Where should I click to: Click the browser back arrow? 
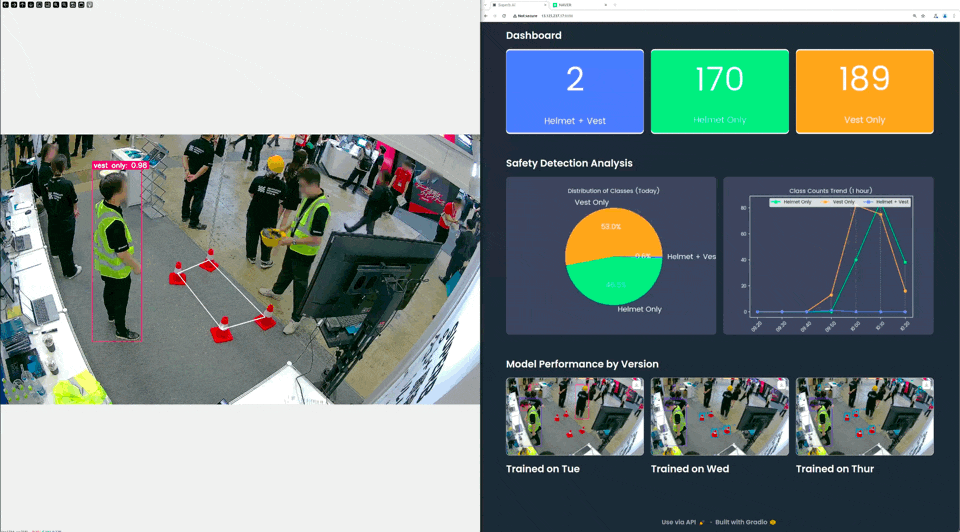[x=486, y=16]
